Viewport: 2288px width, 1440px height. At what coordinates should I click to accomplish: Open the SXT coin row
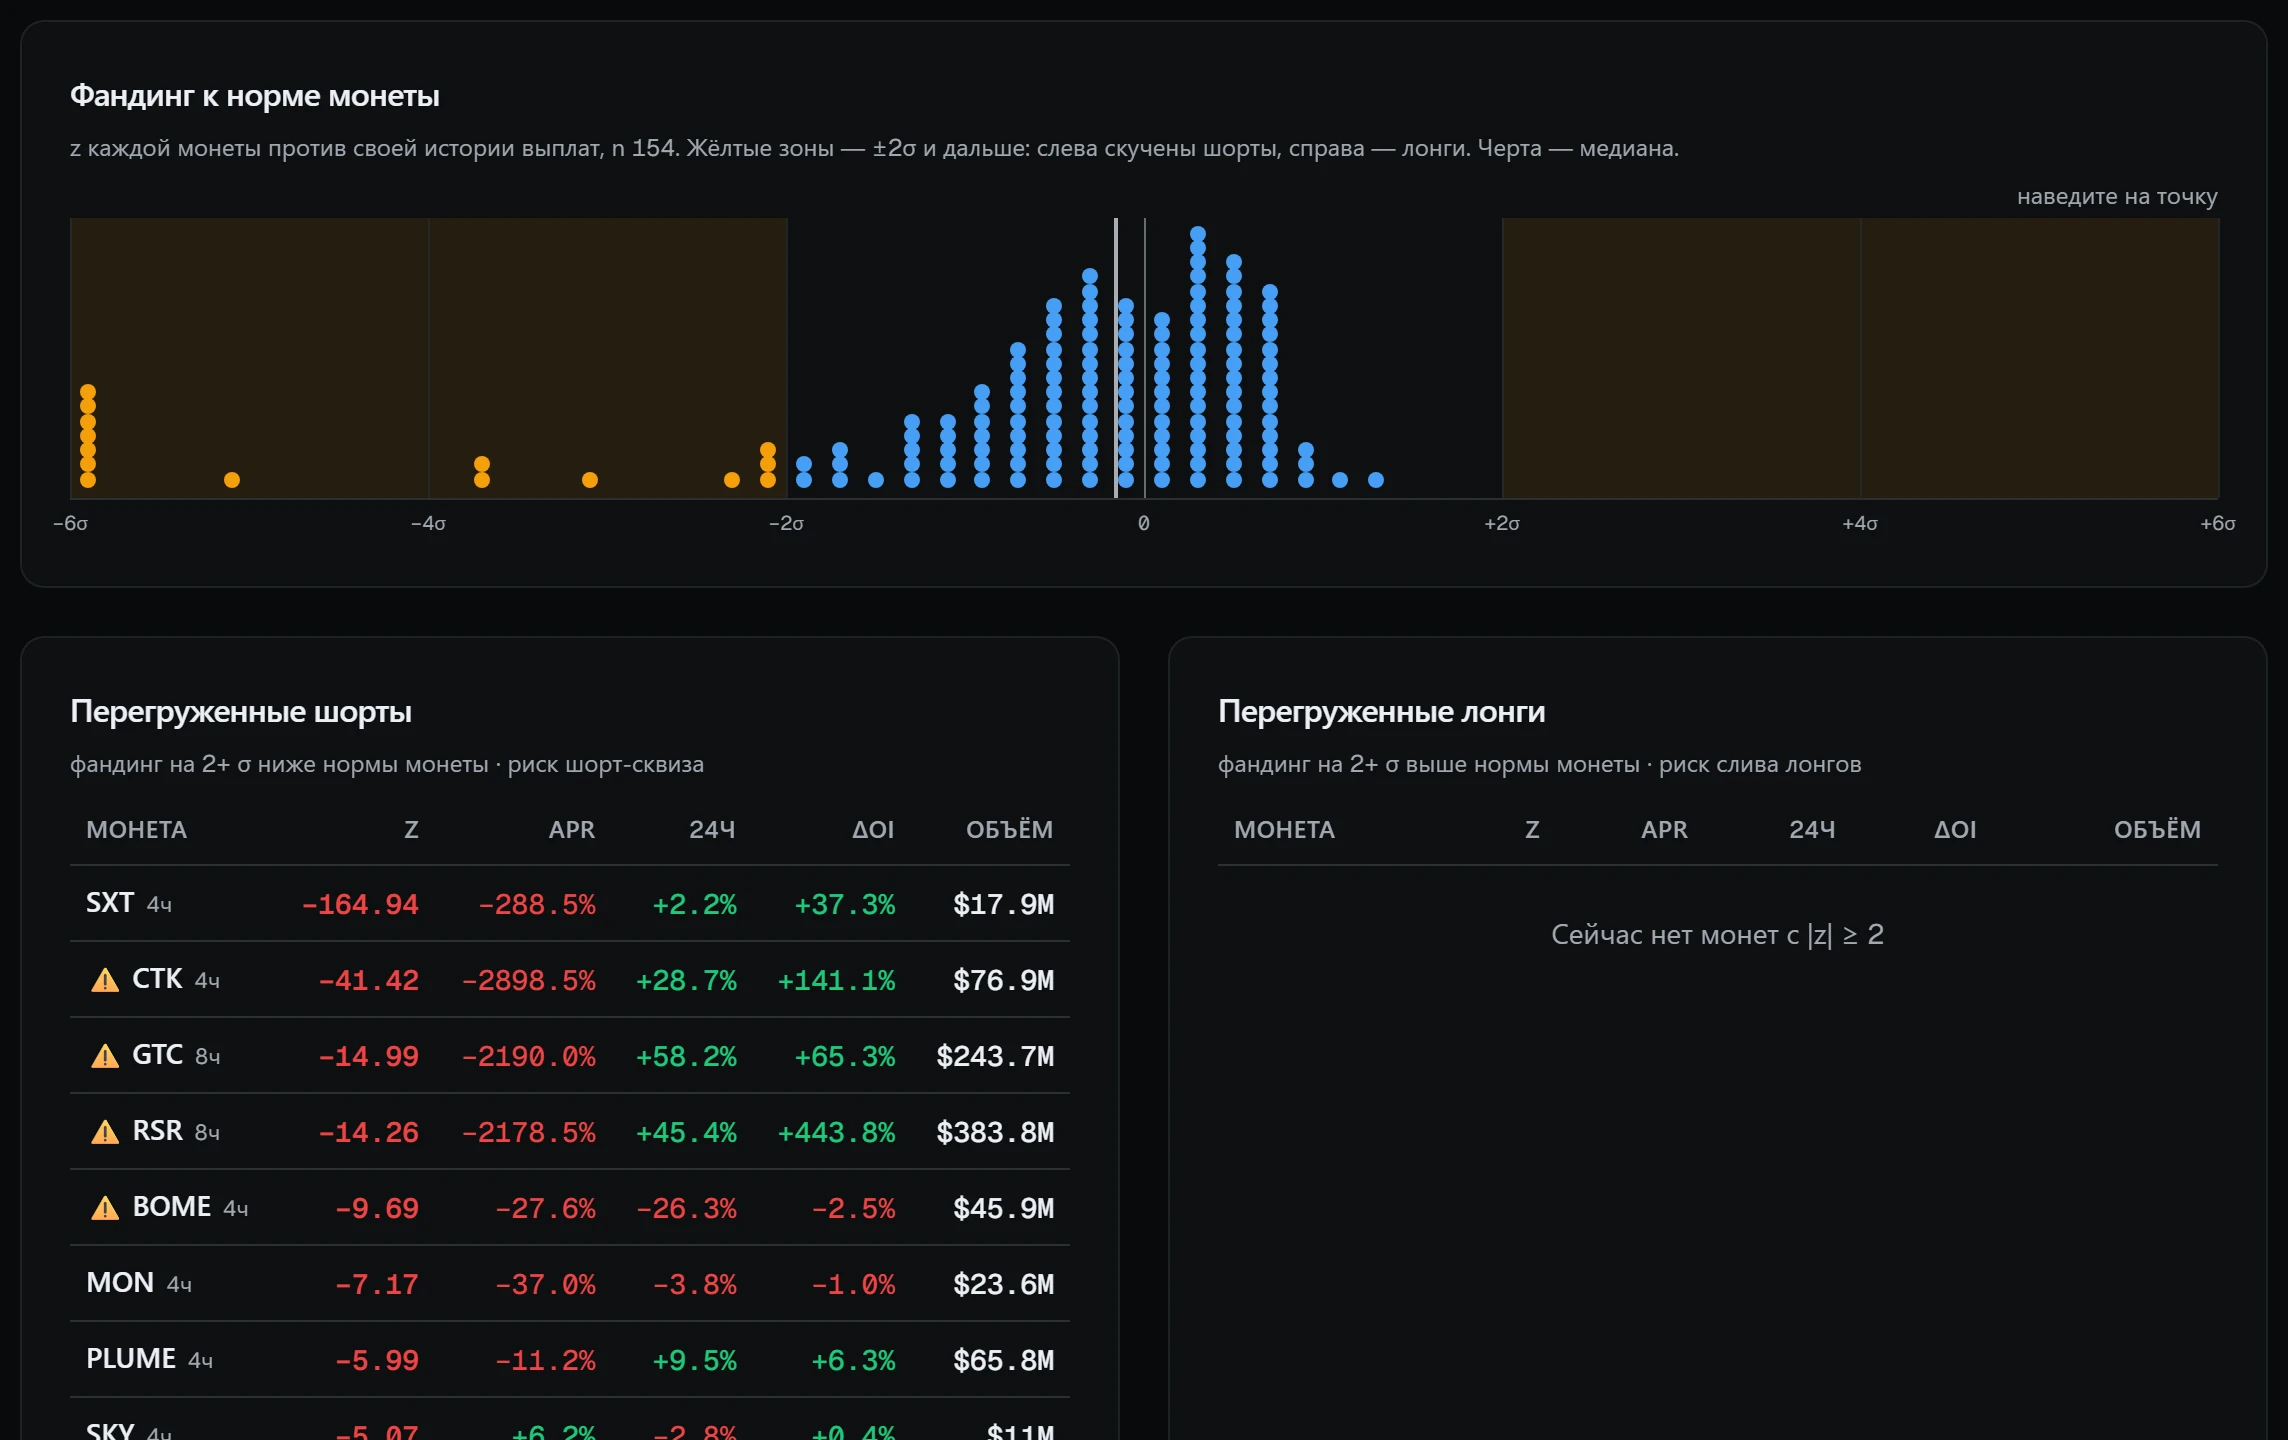click(570, 904)
